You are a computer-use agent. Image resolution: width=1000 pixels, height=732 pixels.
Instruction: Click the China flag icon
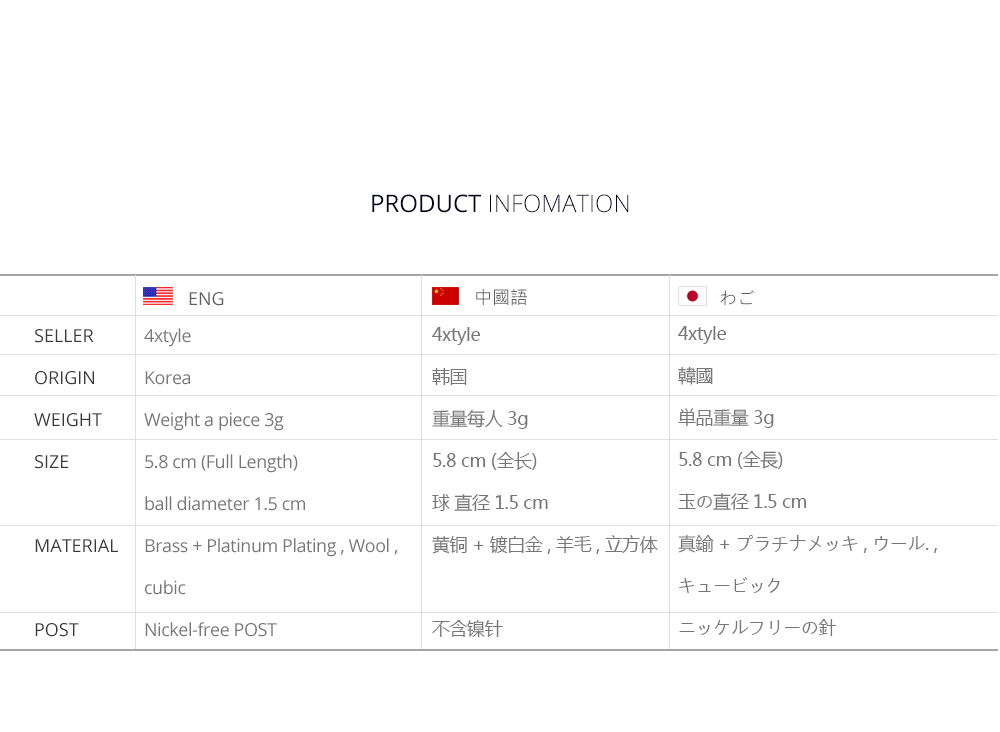pos(445,296)
